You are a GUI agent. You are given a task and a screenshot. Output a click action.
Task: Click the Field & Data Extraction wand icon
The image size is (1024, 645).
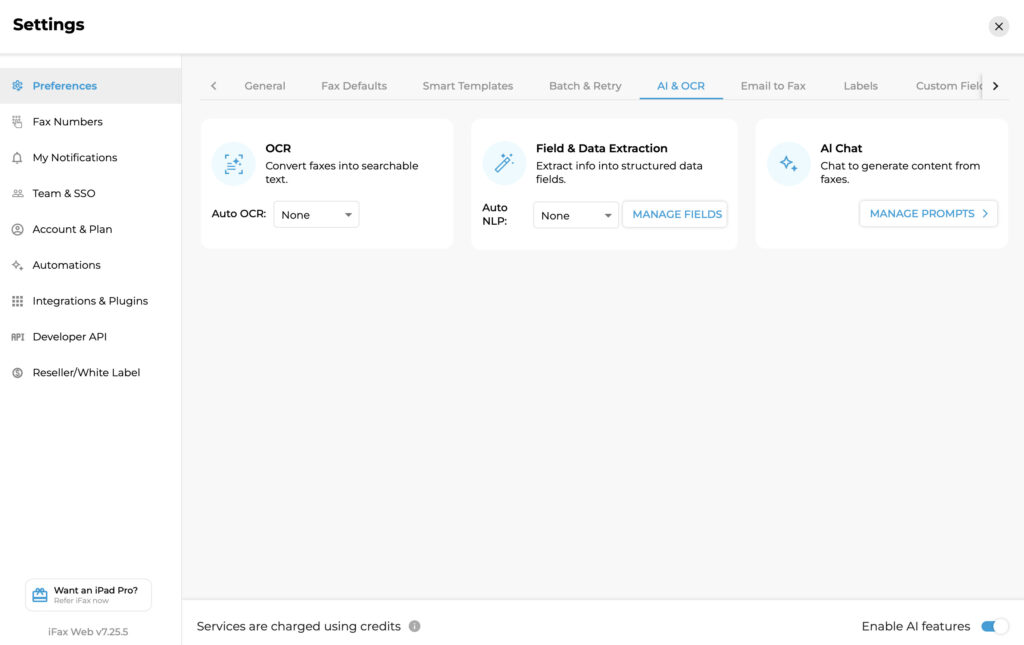tap(504, 164)
